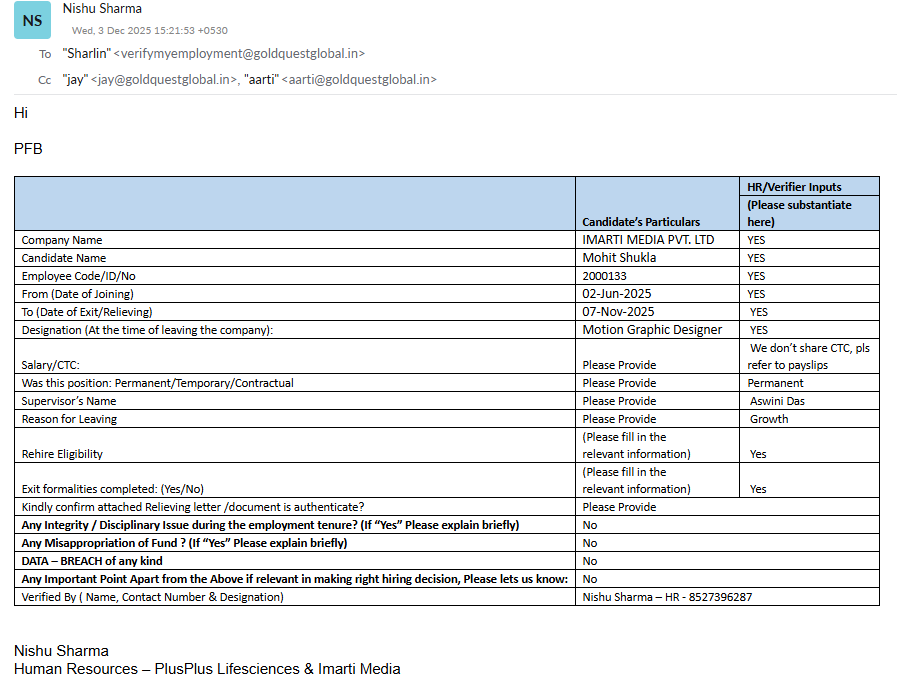Click the Cc address jay@goldquestglobal.in
The image size is (897, 696).
(164, 79)
